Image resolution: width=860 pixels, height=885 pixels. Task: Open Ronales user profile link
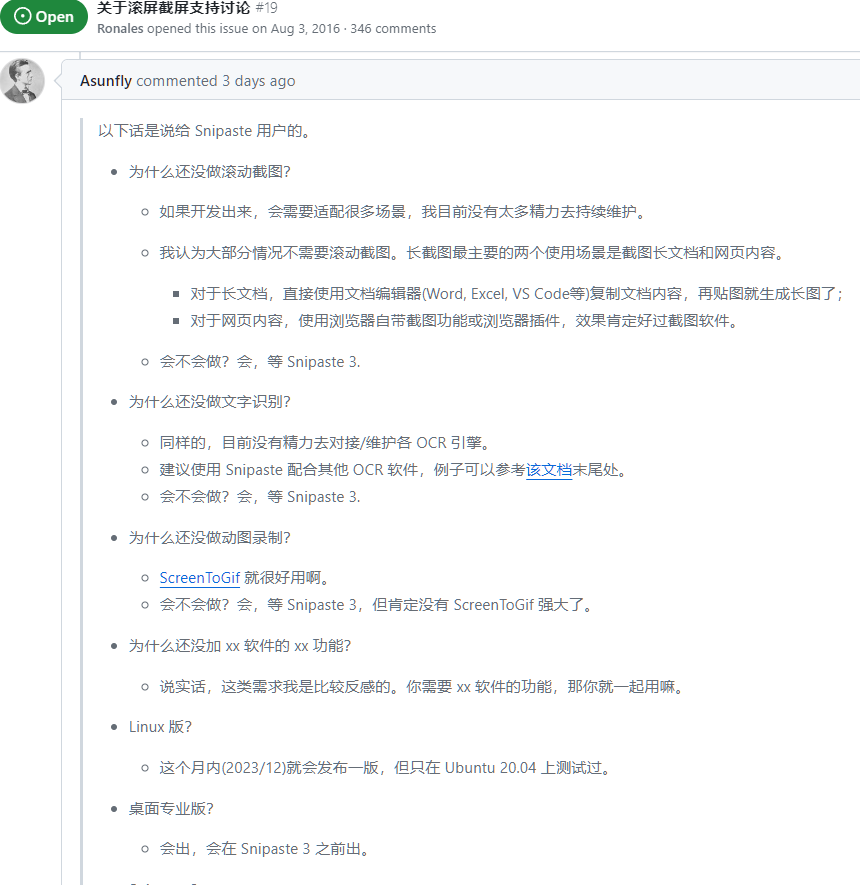click(120, 29)
